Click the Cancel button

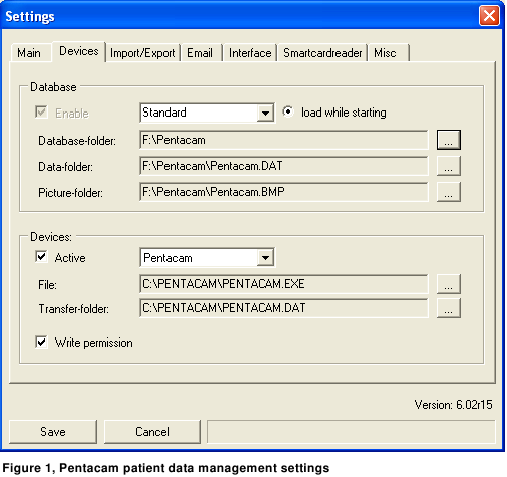[152, 432]
